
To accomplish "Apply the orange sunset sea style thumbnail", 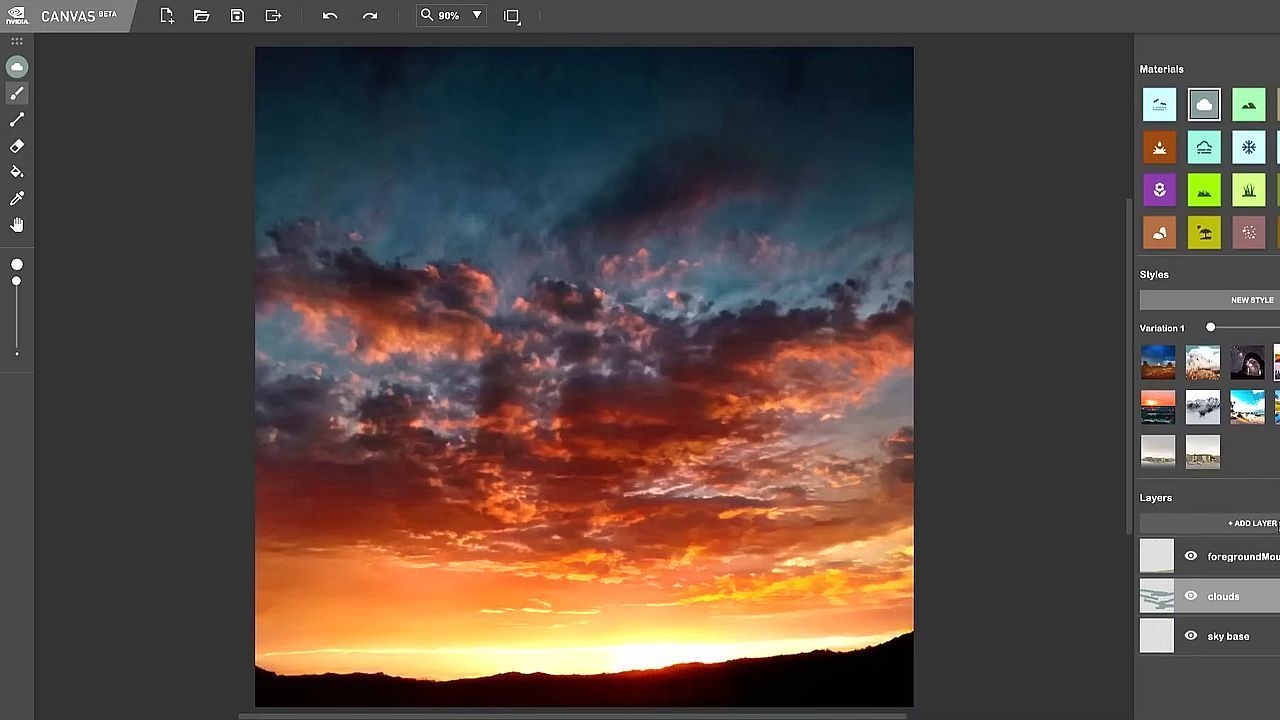I will tap(1158, 407).
